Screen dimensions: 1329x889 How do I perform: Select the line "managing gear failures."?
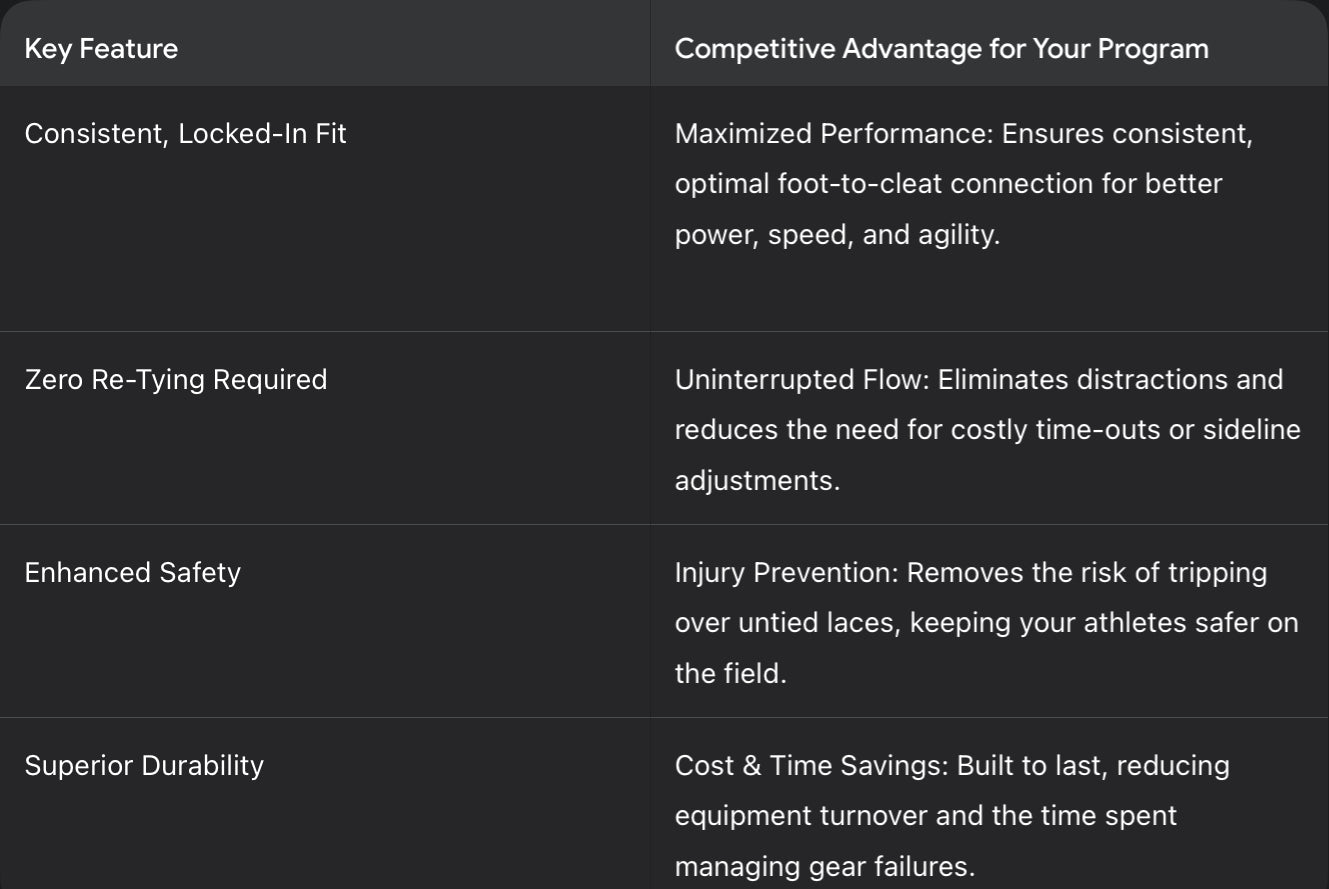824,866
